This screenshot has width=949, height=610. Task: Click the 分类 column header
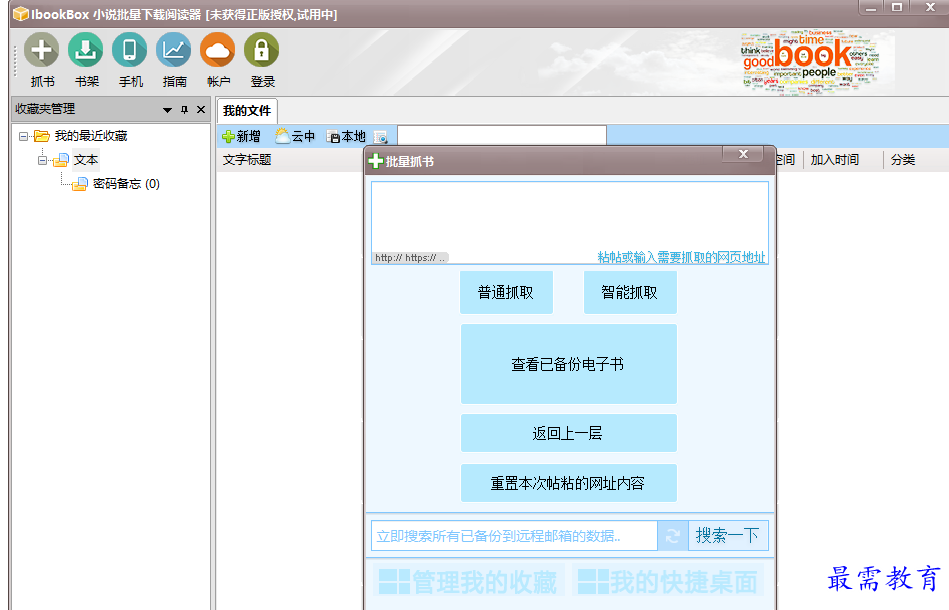902,160
